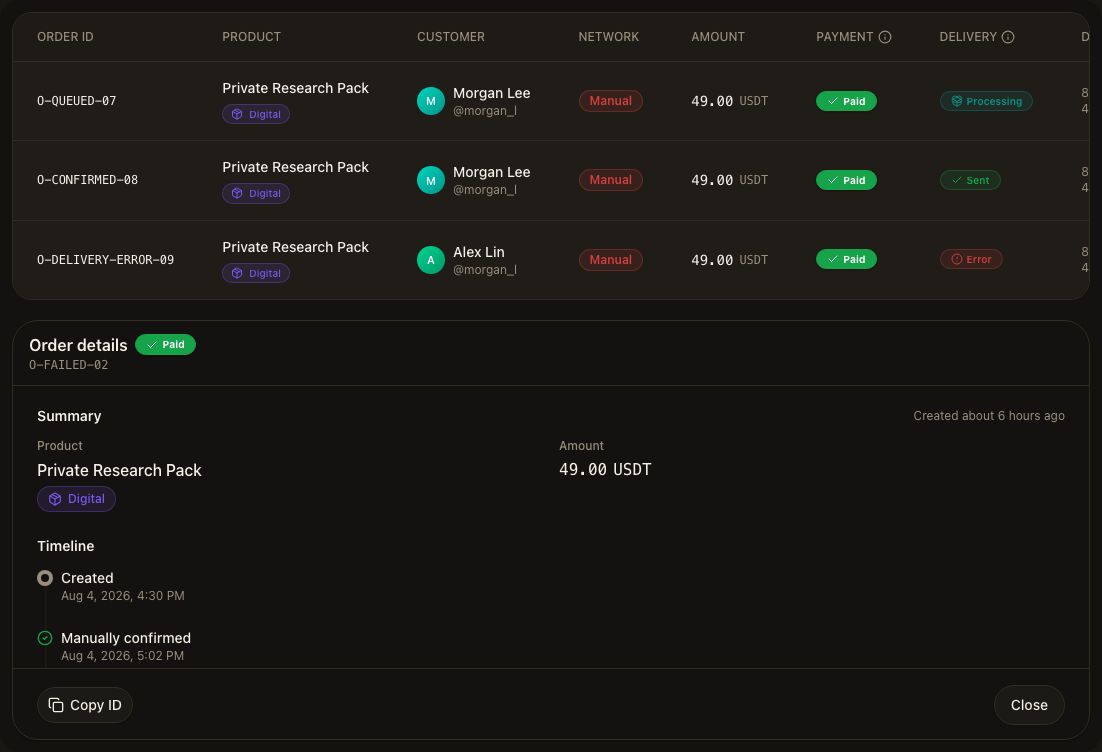Click 'Aug 4, 2026, 5:02 PM' timestamp
Viewport: 1102px width, 752px height.
[122, 656]
